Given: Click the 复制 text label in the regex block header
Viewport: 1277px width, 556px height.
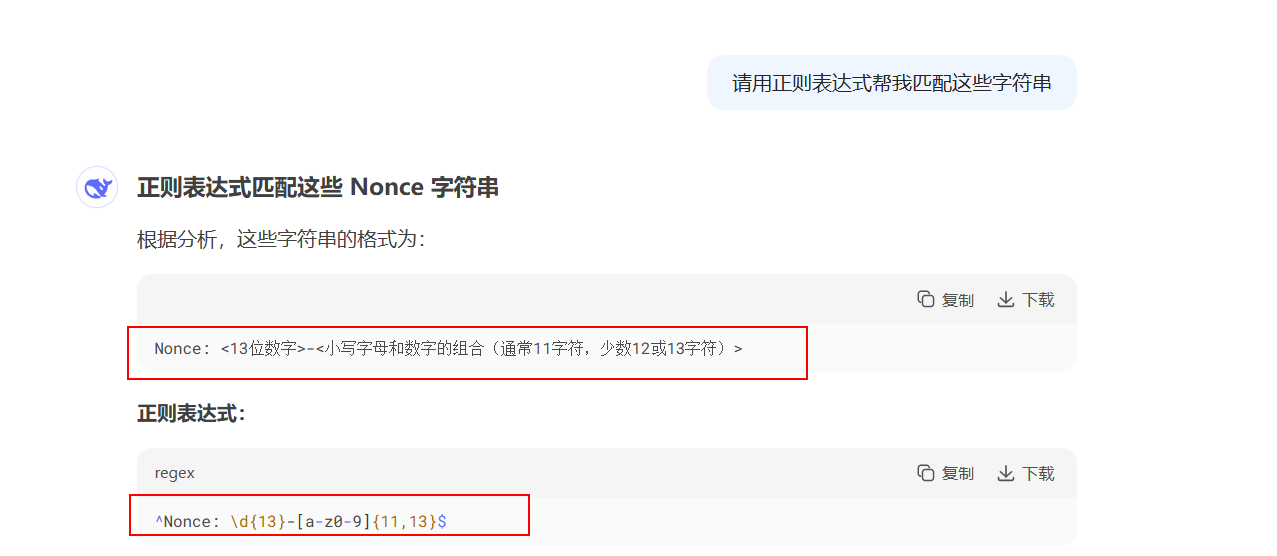Looking at the screenshot, I should click(x=958, y=474).
